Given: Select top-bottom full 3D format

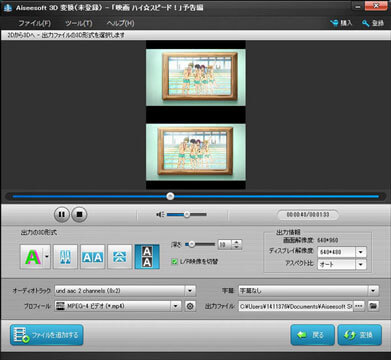Looking at the screenshot, I should [147, 257].
